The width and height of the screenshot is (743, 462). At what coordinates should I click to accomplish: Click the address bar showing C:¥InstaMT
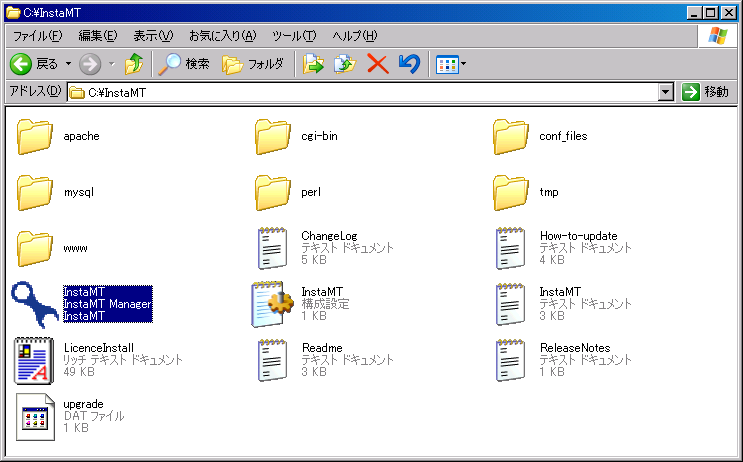[363, 92]
